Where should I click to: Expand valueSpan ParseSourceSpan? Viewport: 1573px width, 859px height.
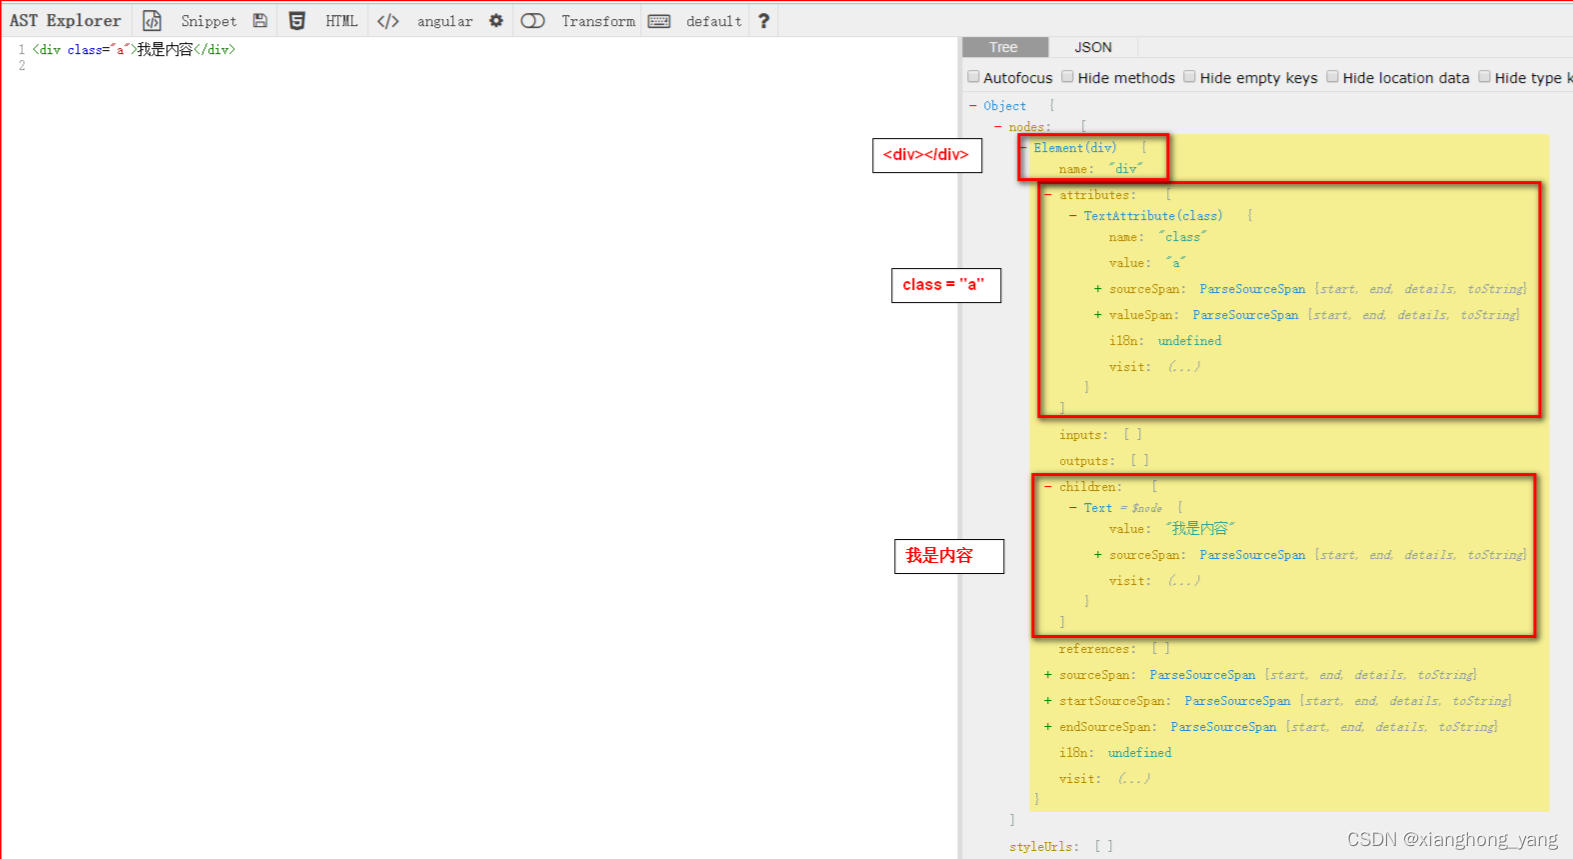pyautogui.click(x=1098, y=315)
